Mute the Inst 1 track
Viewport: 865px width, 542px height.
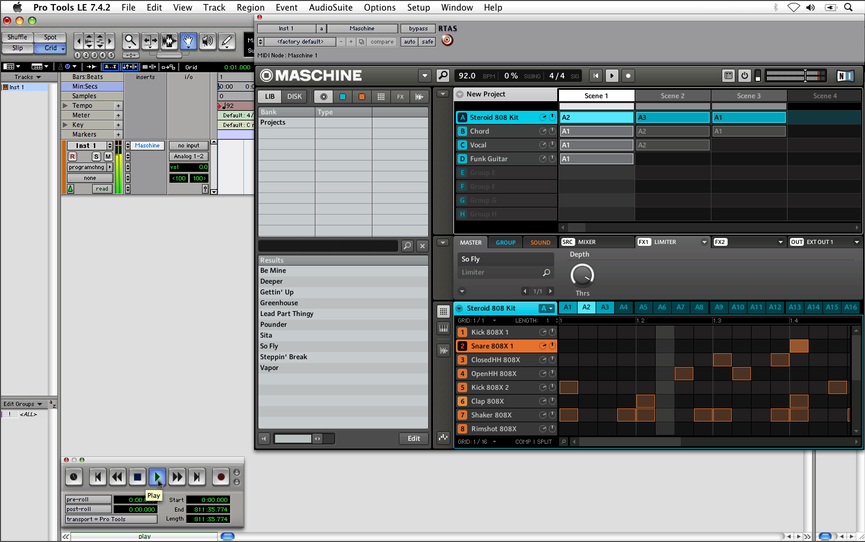(x=108, y=156)
